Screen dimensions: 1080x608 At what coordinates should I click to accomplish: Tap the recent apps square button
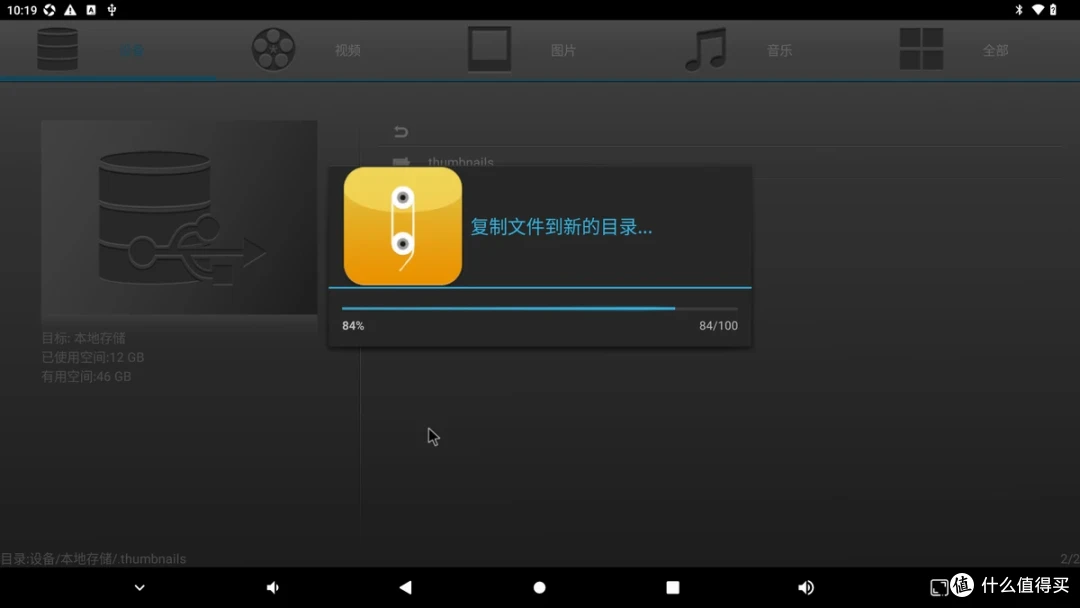pyautogui.click(x=673, y=587)
